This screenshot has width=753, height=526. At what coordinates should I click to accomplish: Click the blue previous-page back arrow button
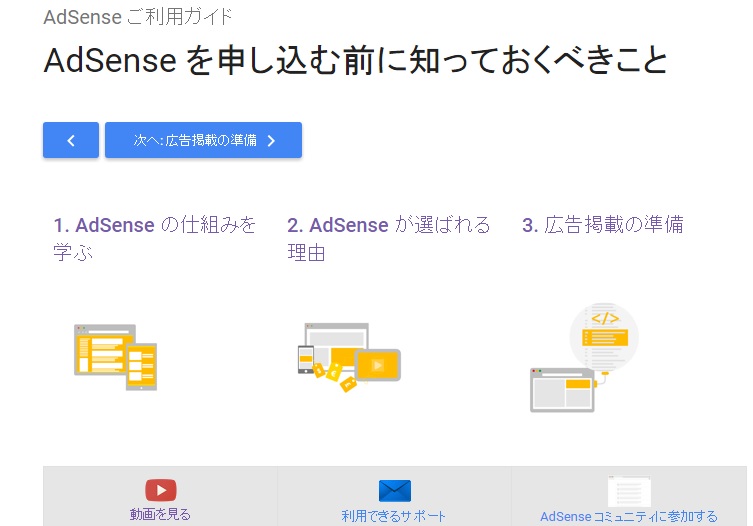(71, 140)
